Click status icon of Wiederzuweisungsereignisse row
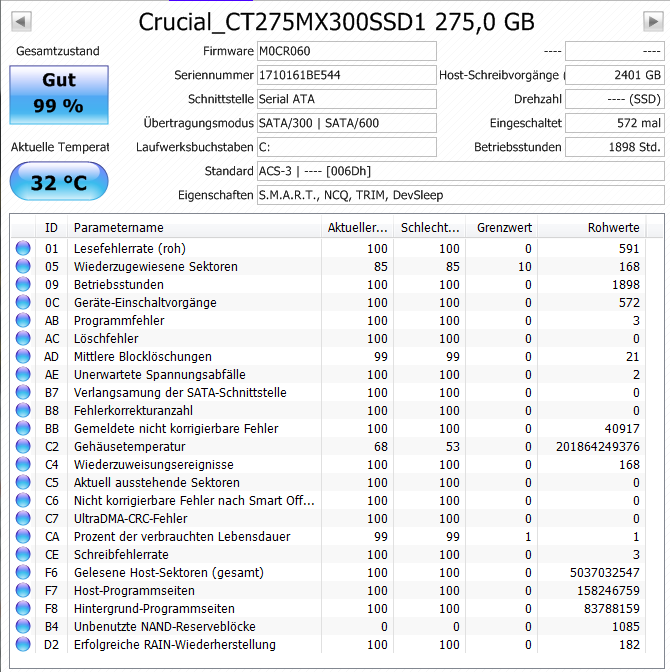Screen dimensions: 670x672 point(23,464)
